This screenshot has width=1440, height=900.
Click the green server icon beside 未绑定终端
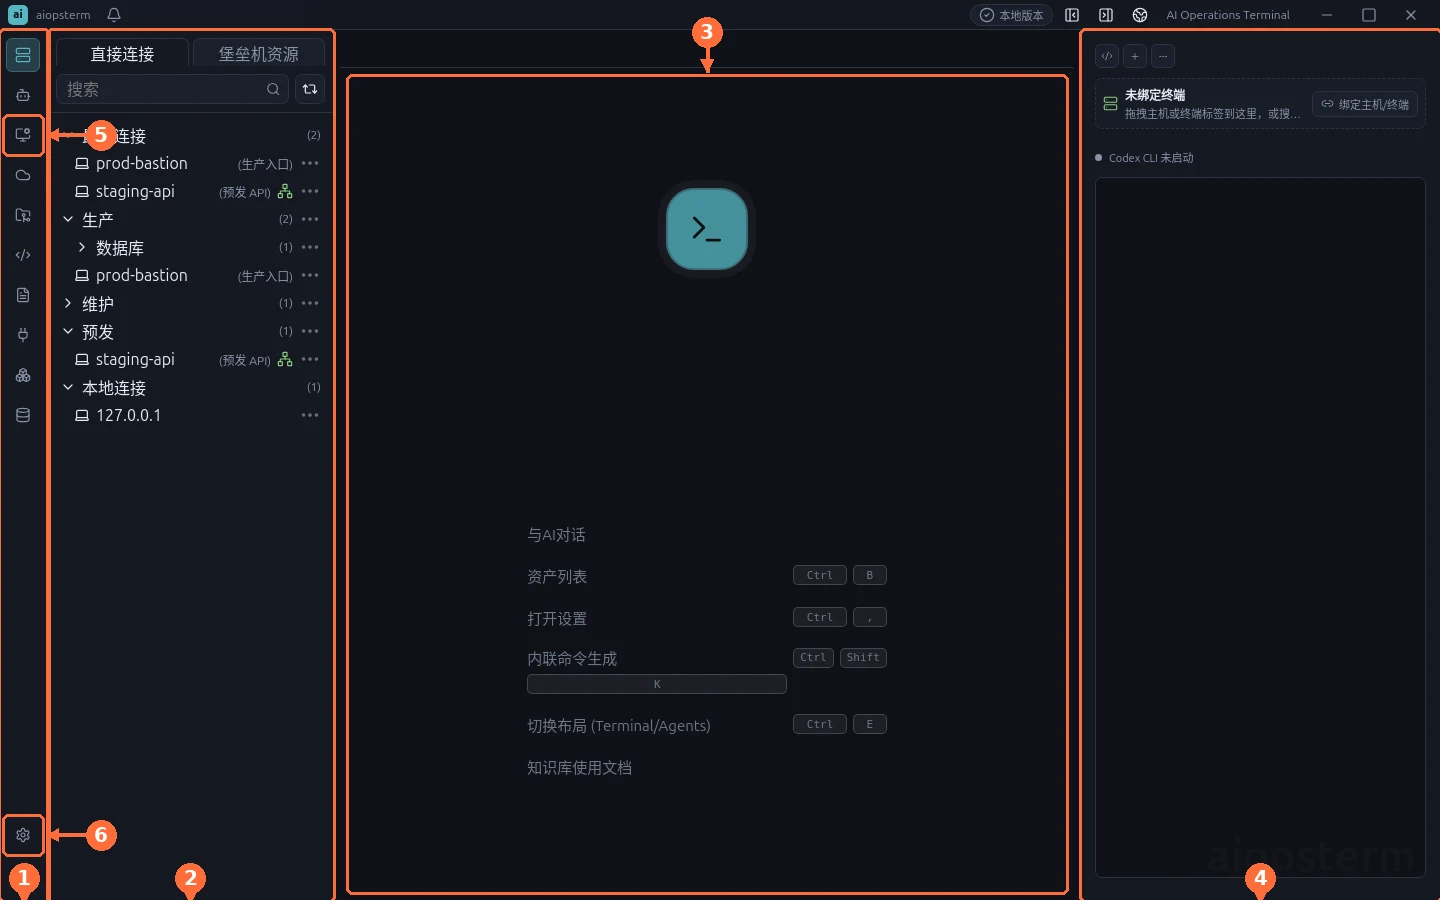point(1110,104)
